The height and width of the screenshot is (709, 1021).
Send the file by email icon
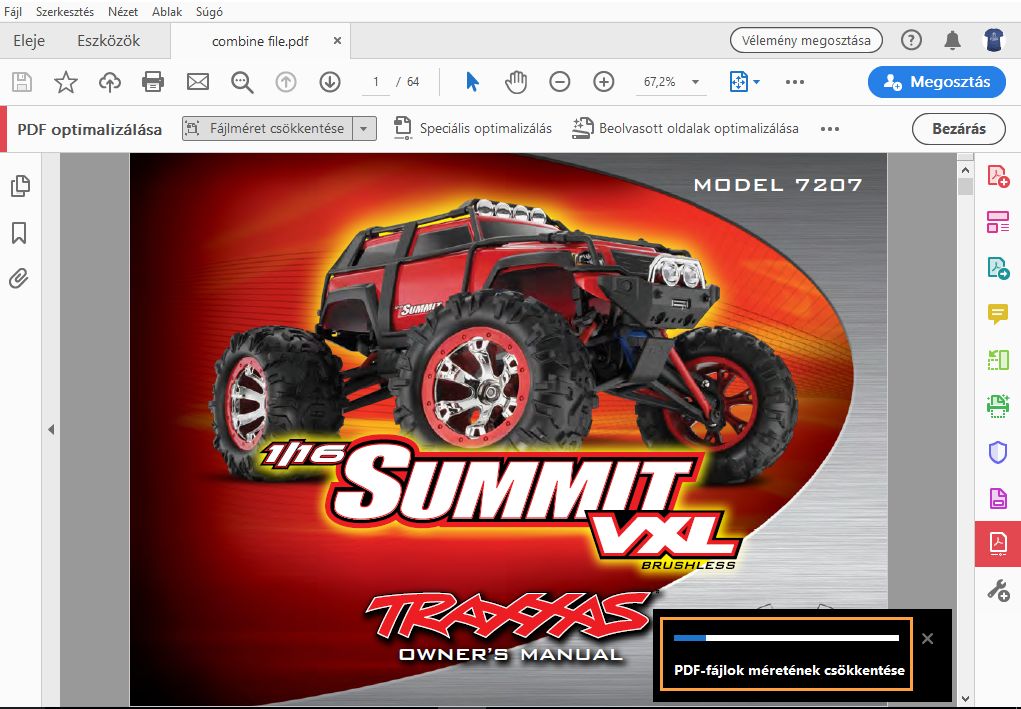pyautogui.click(x=198, y=82)
